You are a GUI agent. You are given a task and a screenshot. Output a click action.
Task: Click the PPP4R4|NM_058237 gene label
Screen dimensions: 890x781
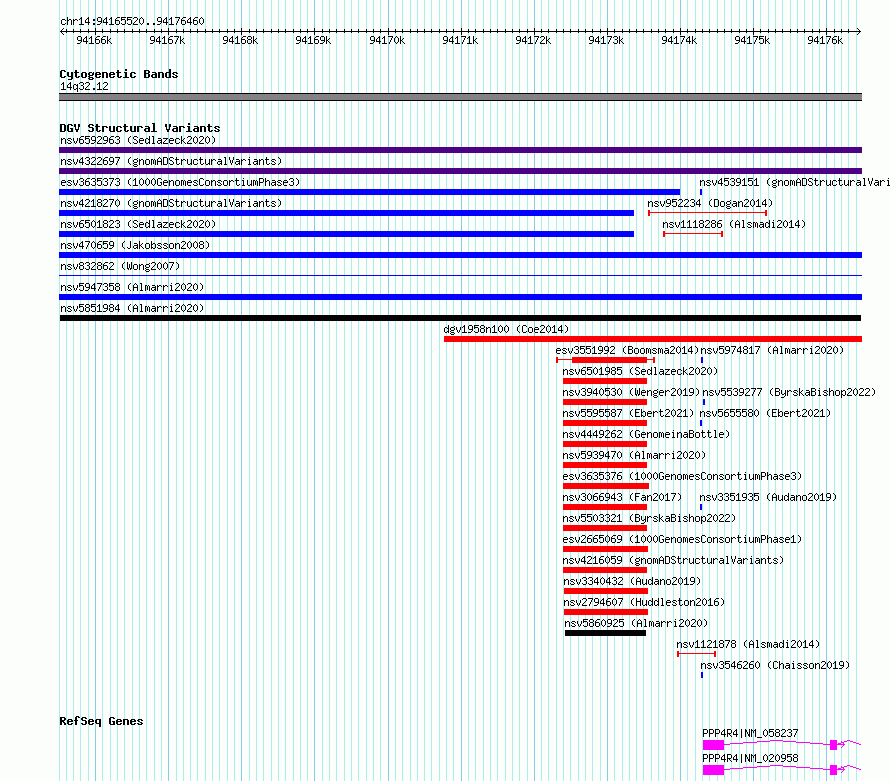tap(750, 733)
